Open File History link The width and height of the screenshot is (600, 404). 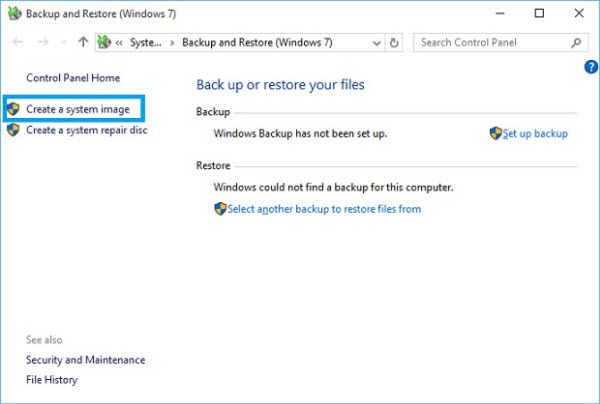(x=52, y=380)
